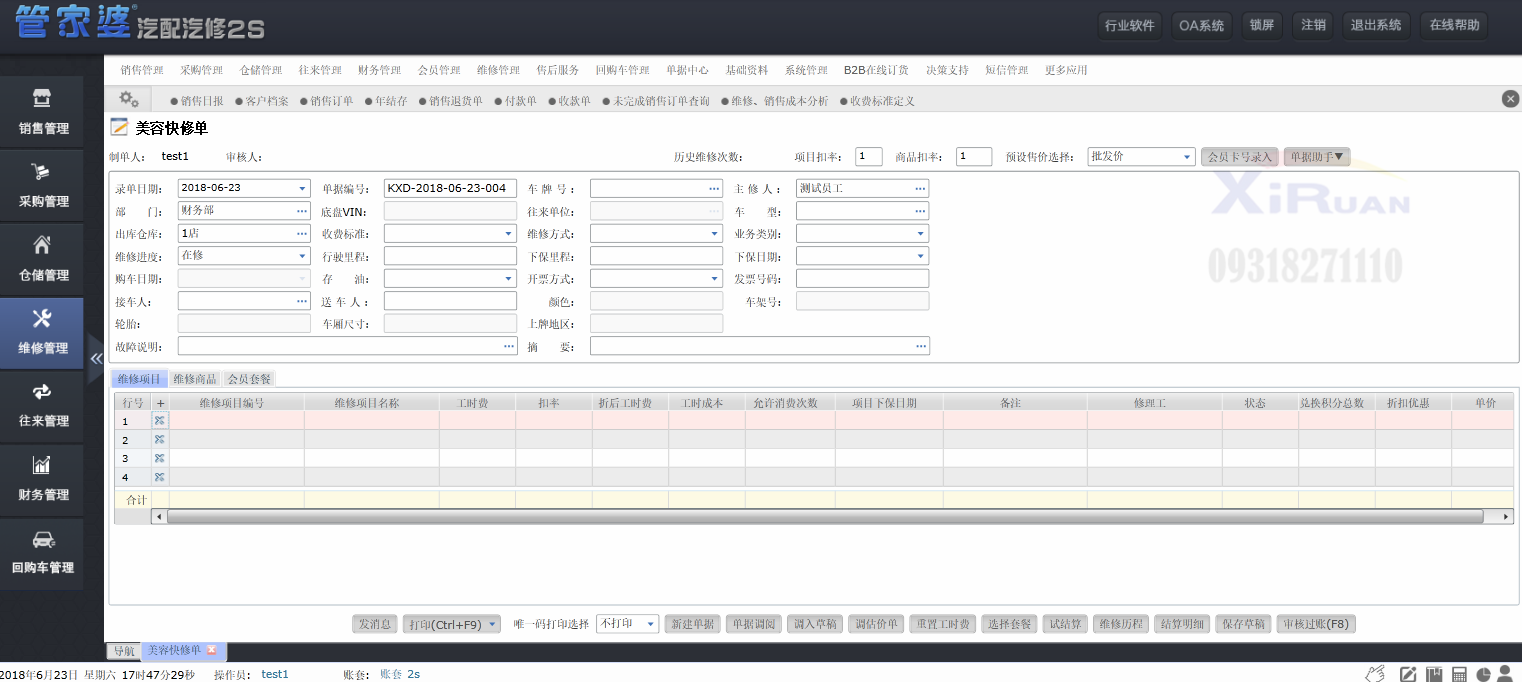Browse 主修人 with ellipsis button
1522x682 pixels.
pyautogui.click(x=920, y=188)
